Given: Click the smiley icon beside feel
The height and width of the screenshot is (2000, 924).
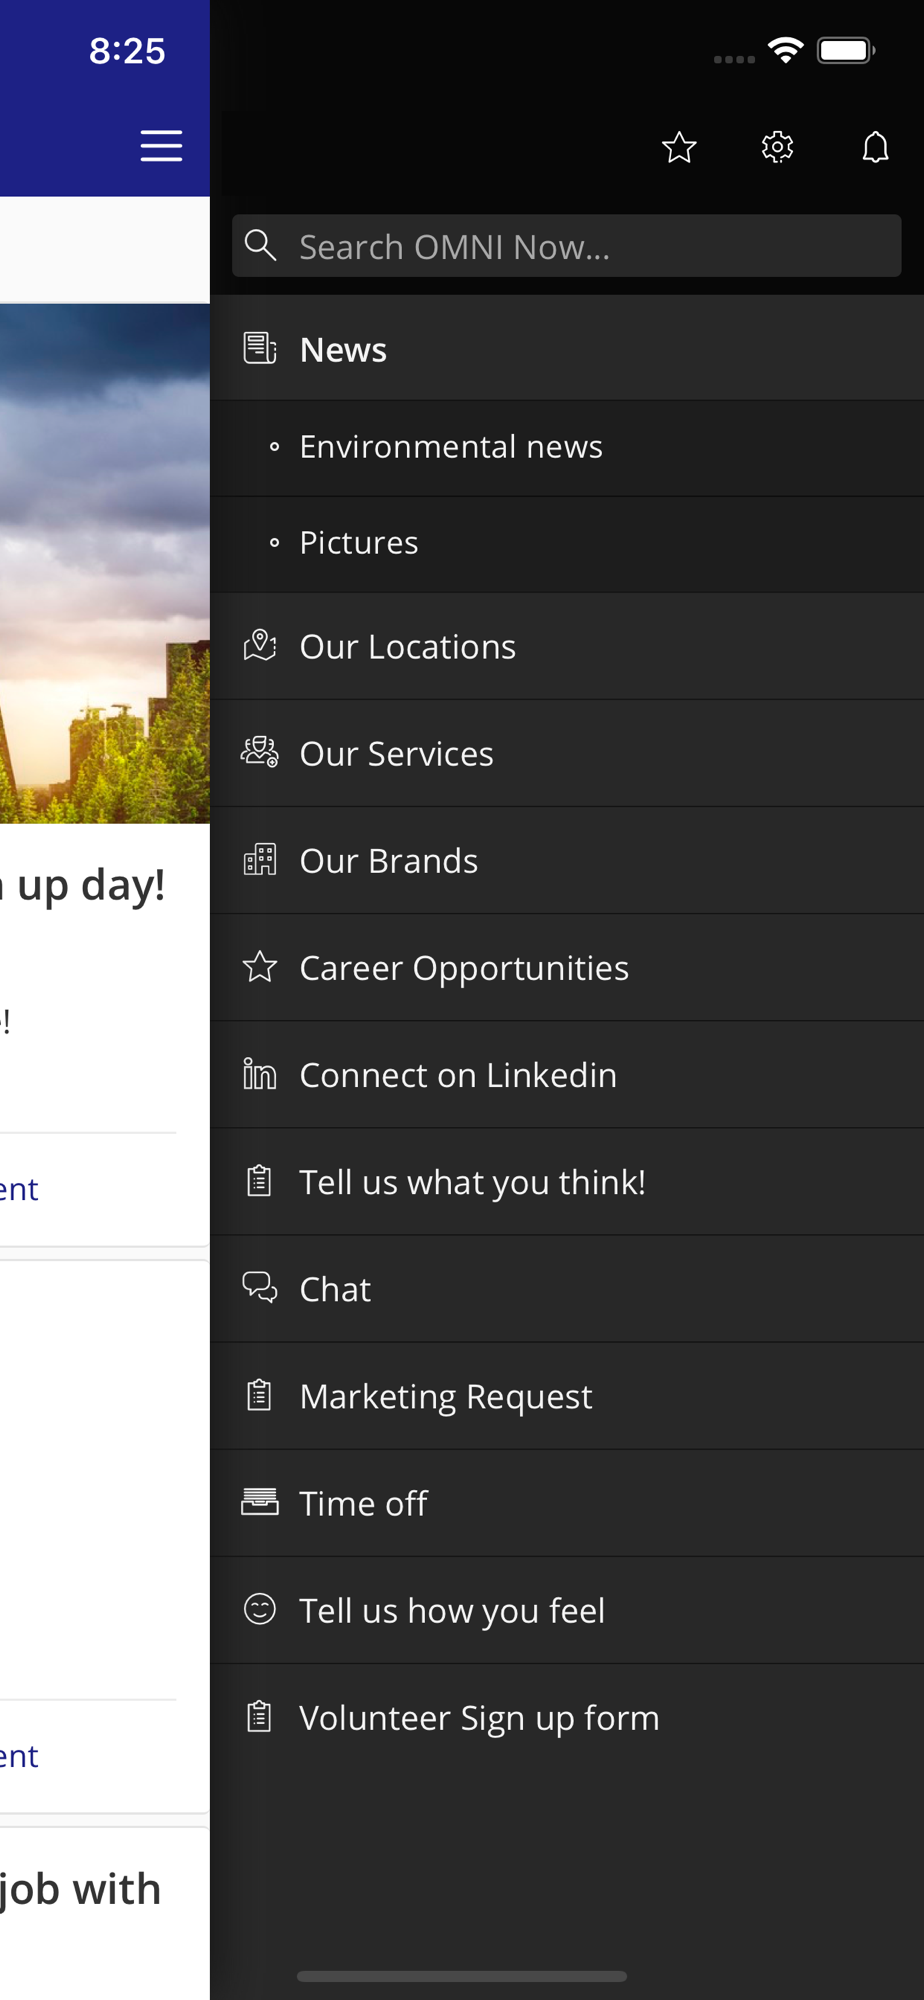Looking at the screenshot, I should 260,1609.
